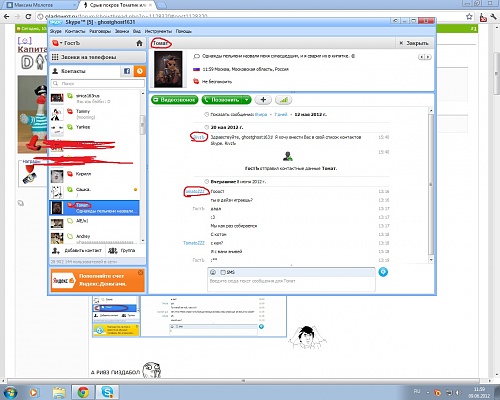This screenshot has width=500, height=400.
Task: Focus the contact search field
Action: coord(98,83)
